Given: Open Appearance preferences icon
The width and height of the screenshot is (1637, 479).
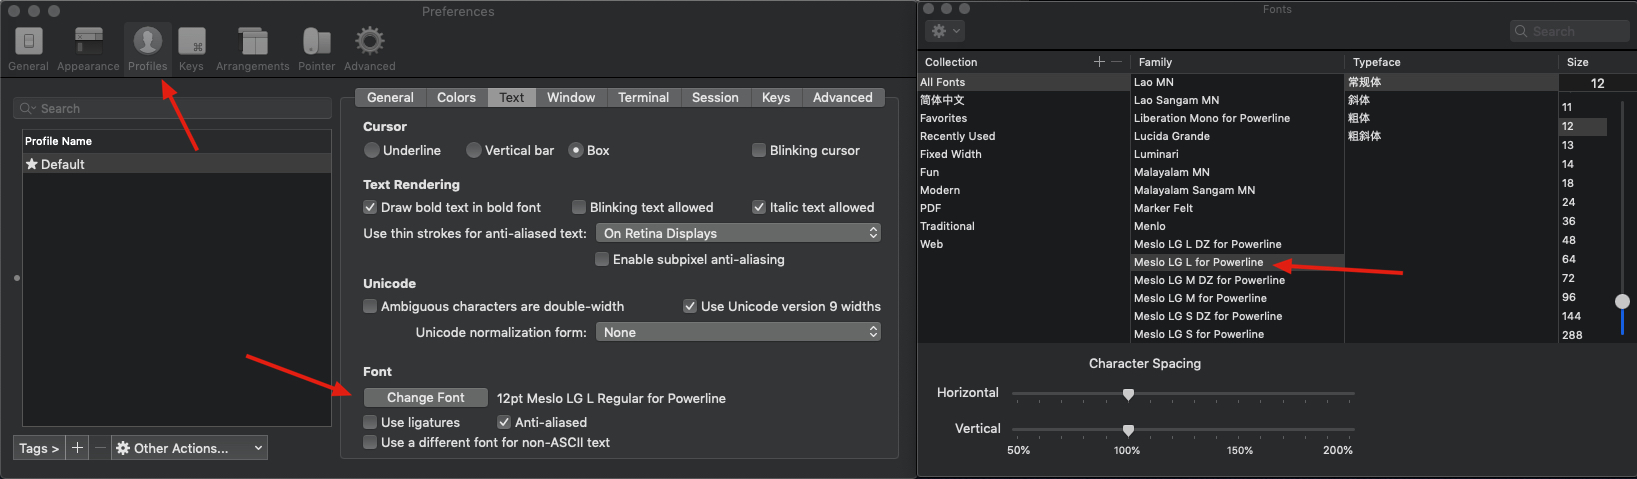Looking at the screenshot, I should point(88,49).
